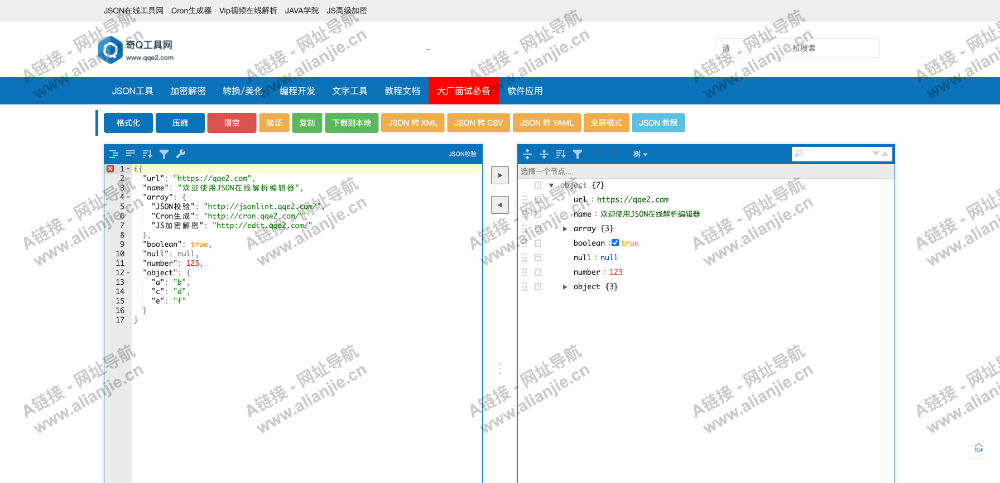Click the format JSON icon in code editor
1000x483 pixels.
click(114, 154)
